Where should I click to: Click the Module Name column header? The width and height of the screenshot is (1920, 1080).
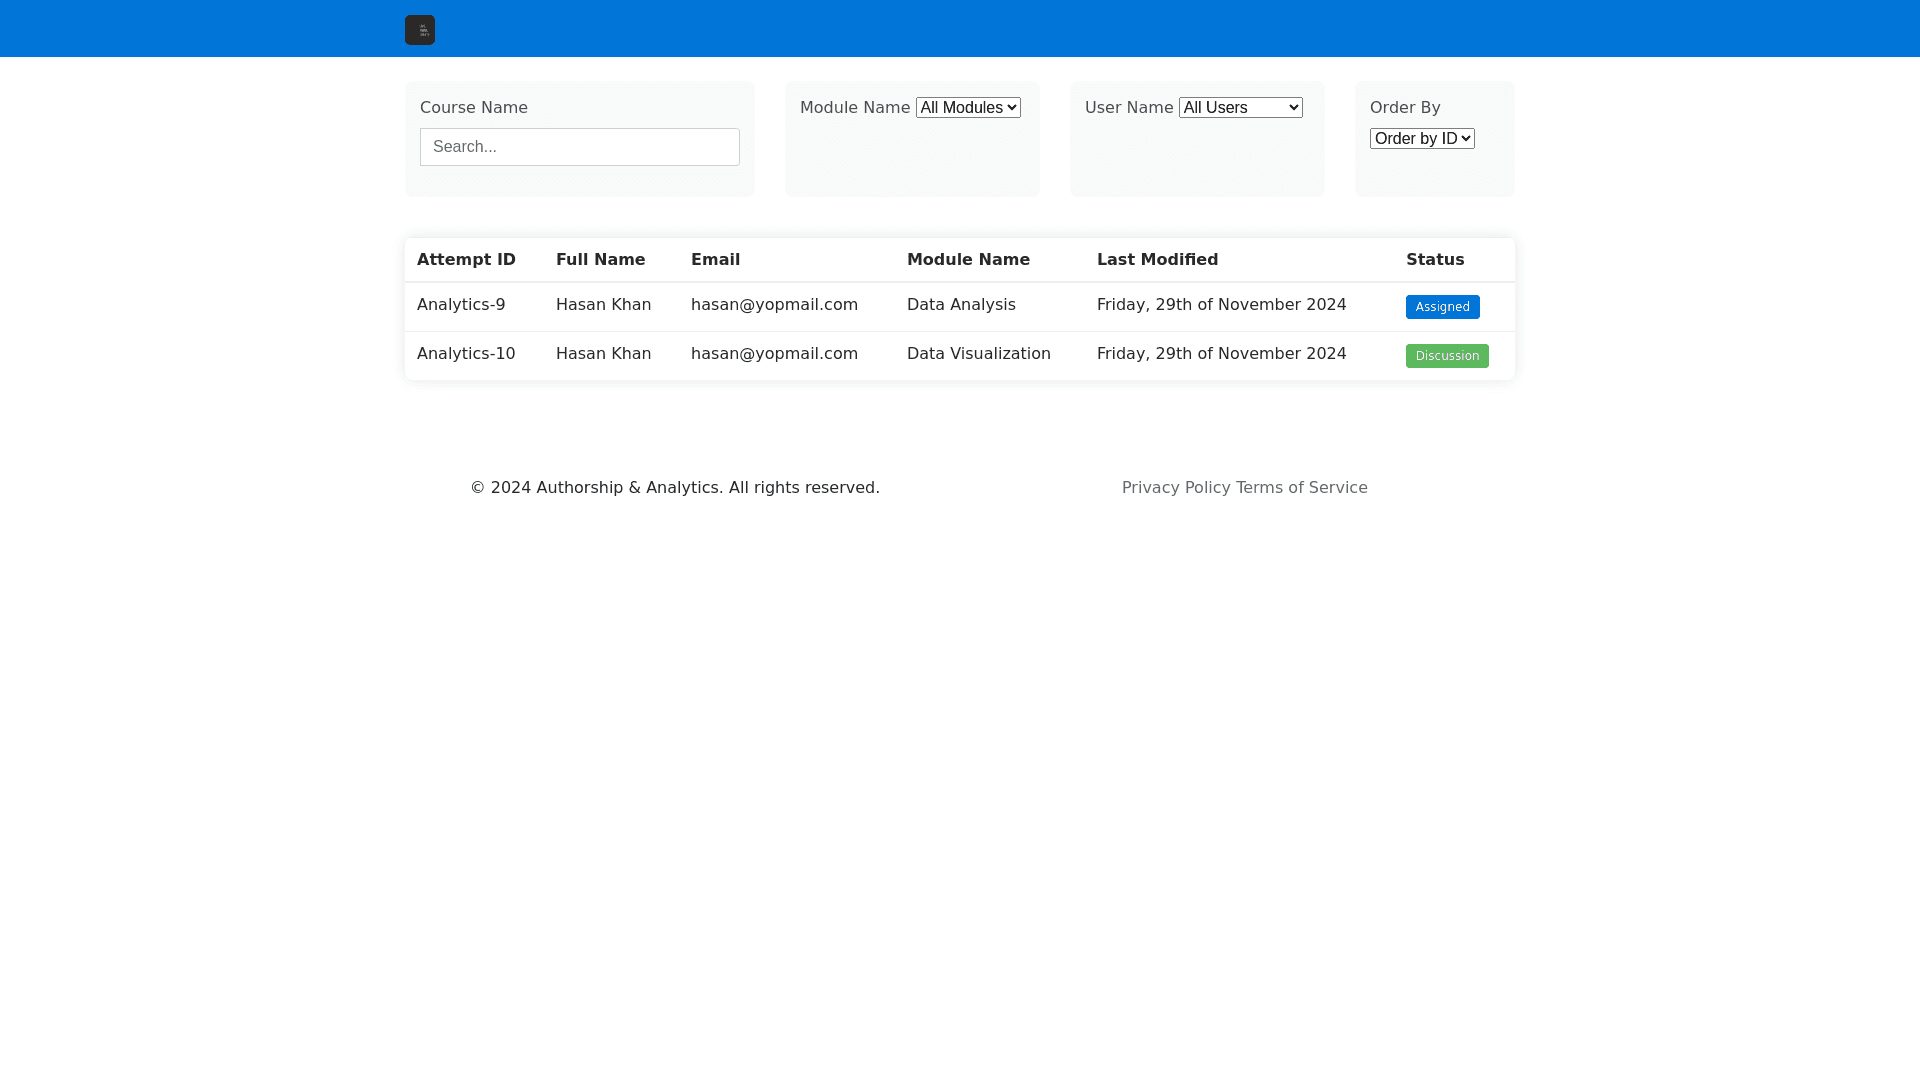click(x=967, y=260)
